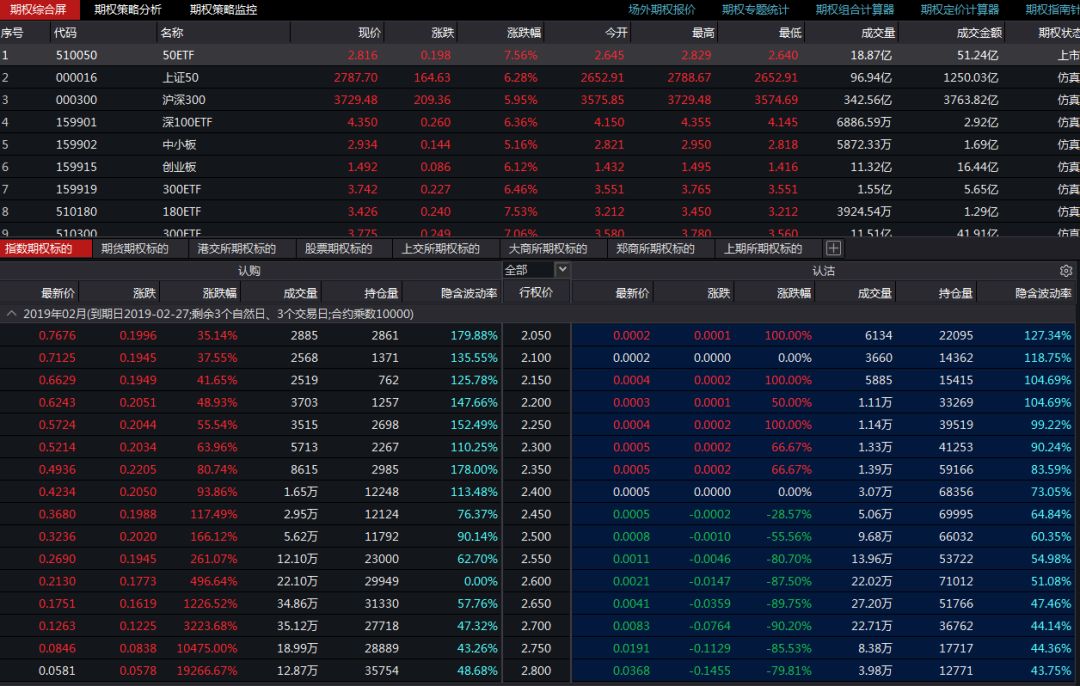Open the 期权策略监控 tab
This screenshot has height=686, width=1080.
(223, 9)
